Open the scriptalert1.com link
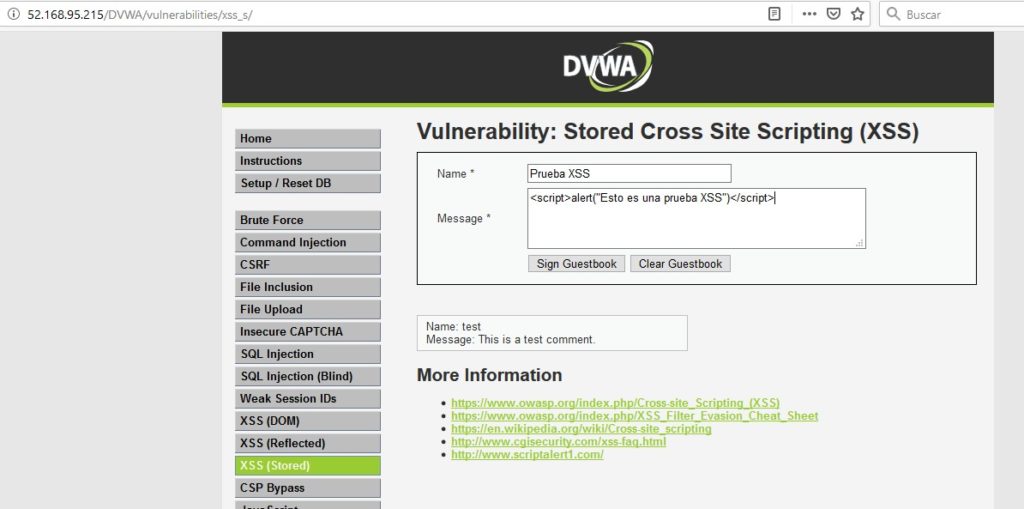Viewport: 1024px width, 509px height. point(527,455)
